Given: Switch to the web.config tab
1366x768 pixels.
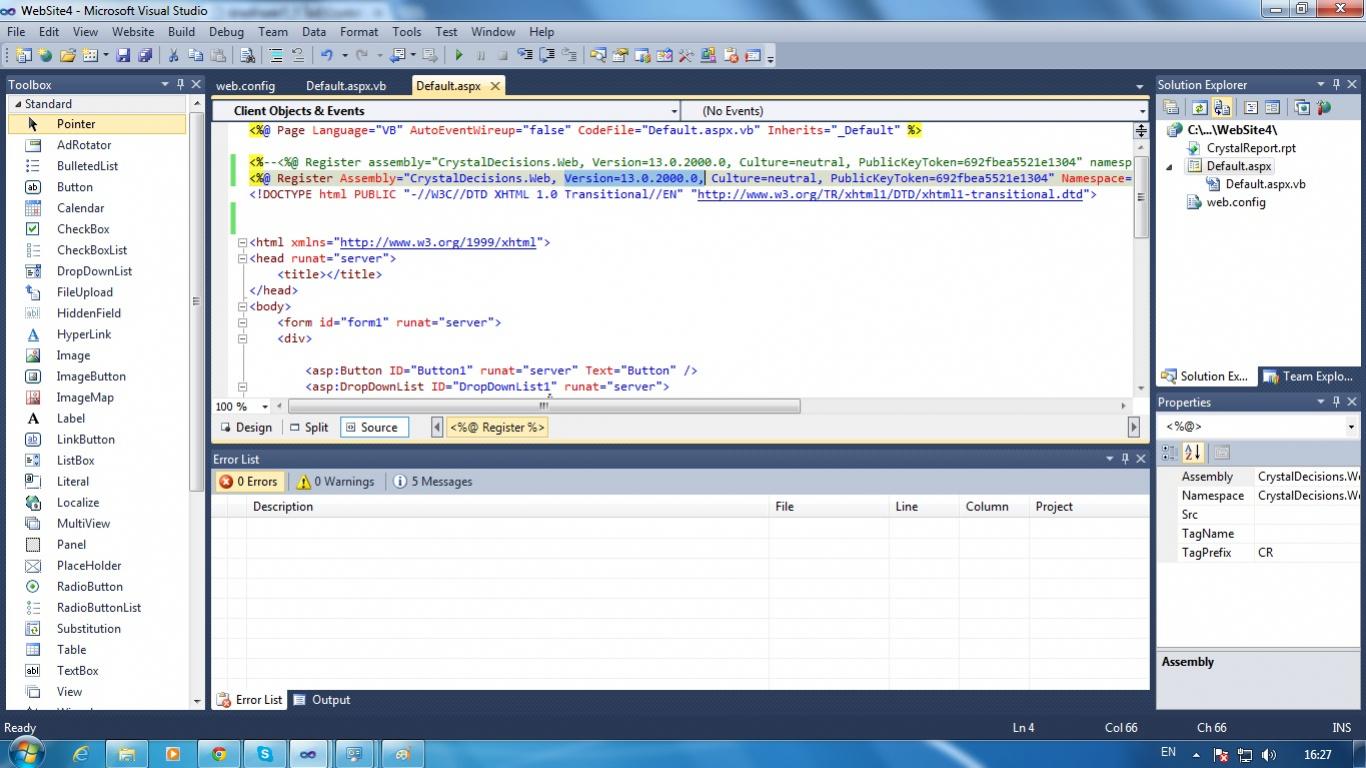Looking at the screenshot, I should [245, 86].
